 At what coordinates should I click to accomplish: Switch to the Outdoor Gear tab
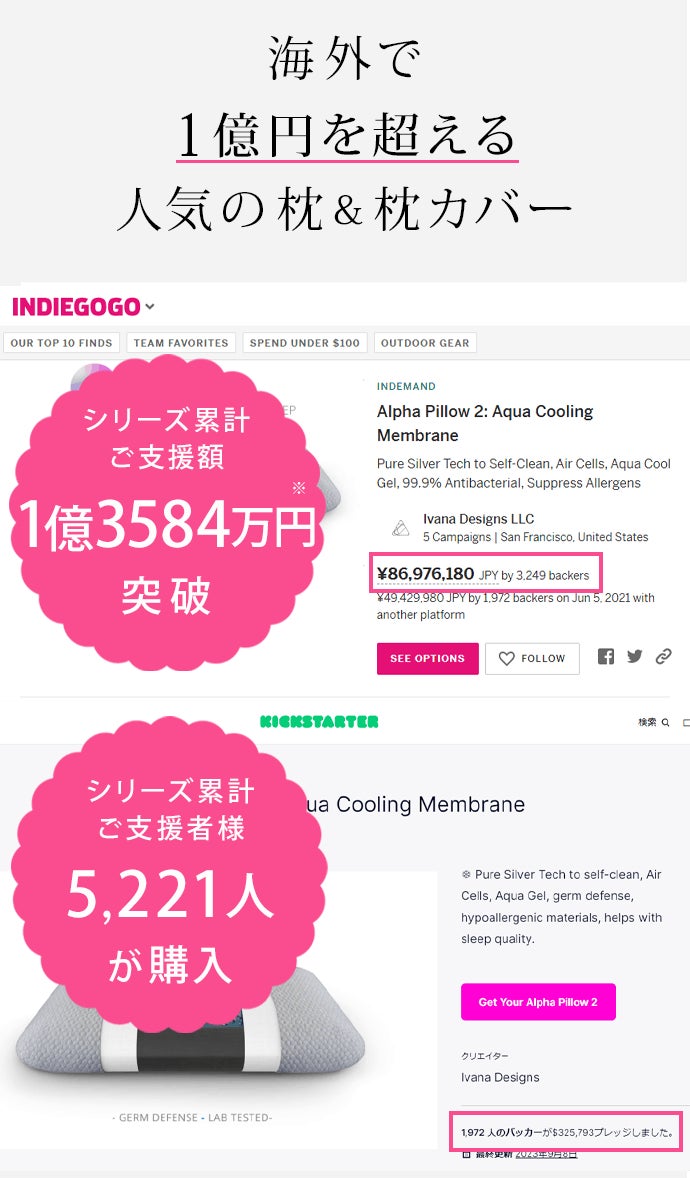(425, 343)
